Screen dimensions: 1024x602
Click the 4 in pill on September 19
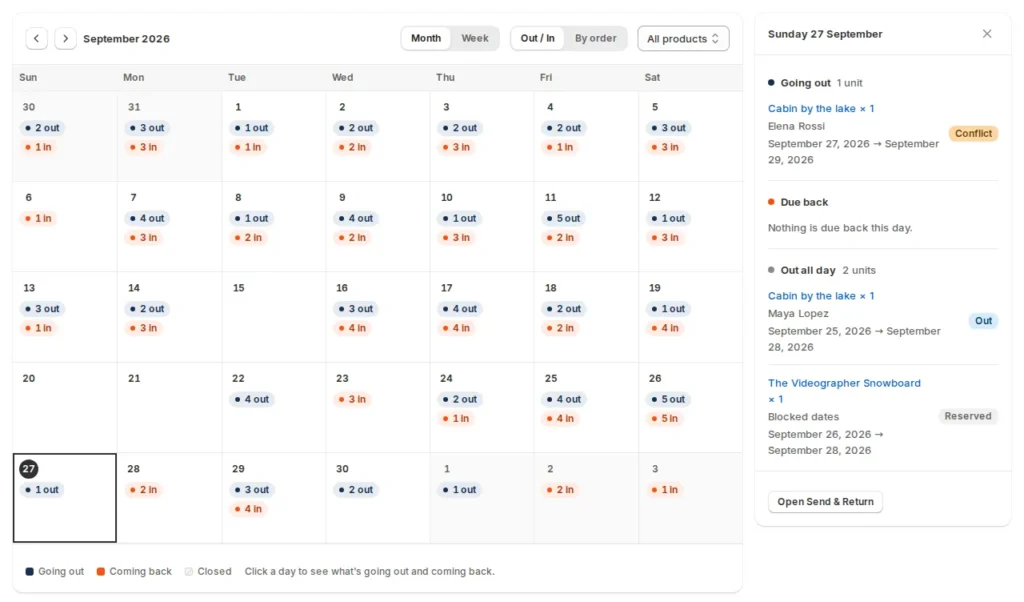pos(665,328)
